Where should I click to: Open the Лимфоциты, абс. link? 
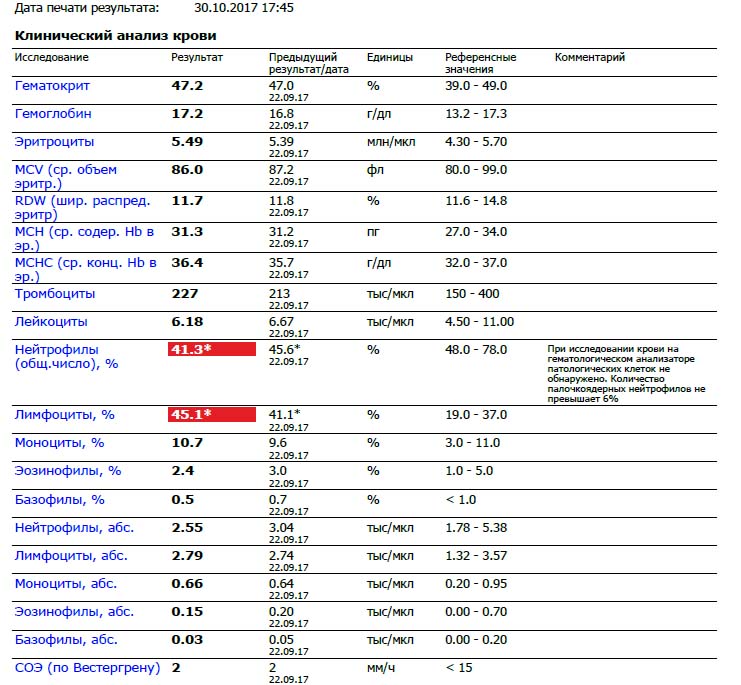71,556
